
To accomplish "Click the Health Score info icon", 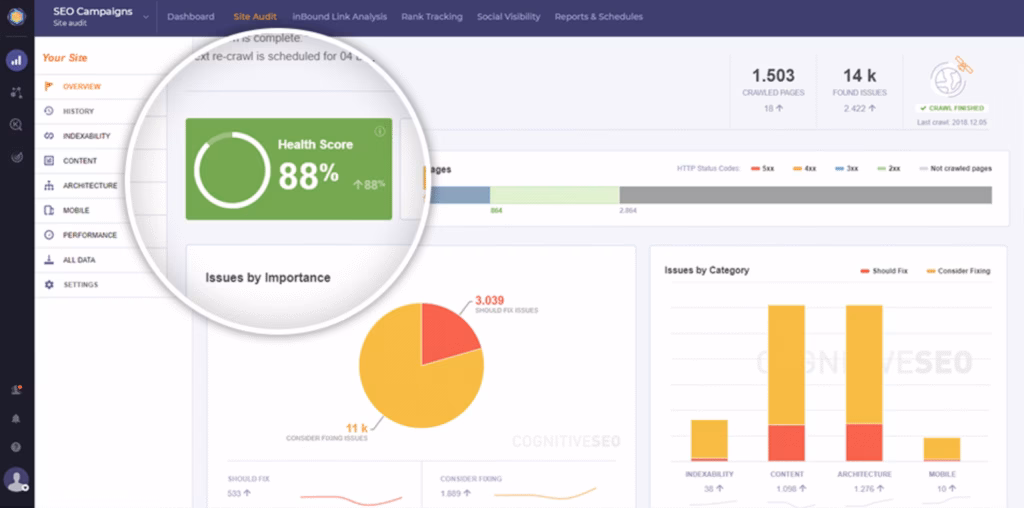I will (380, 131).
